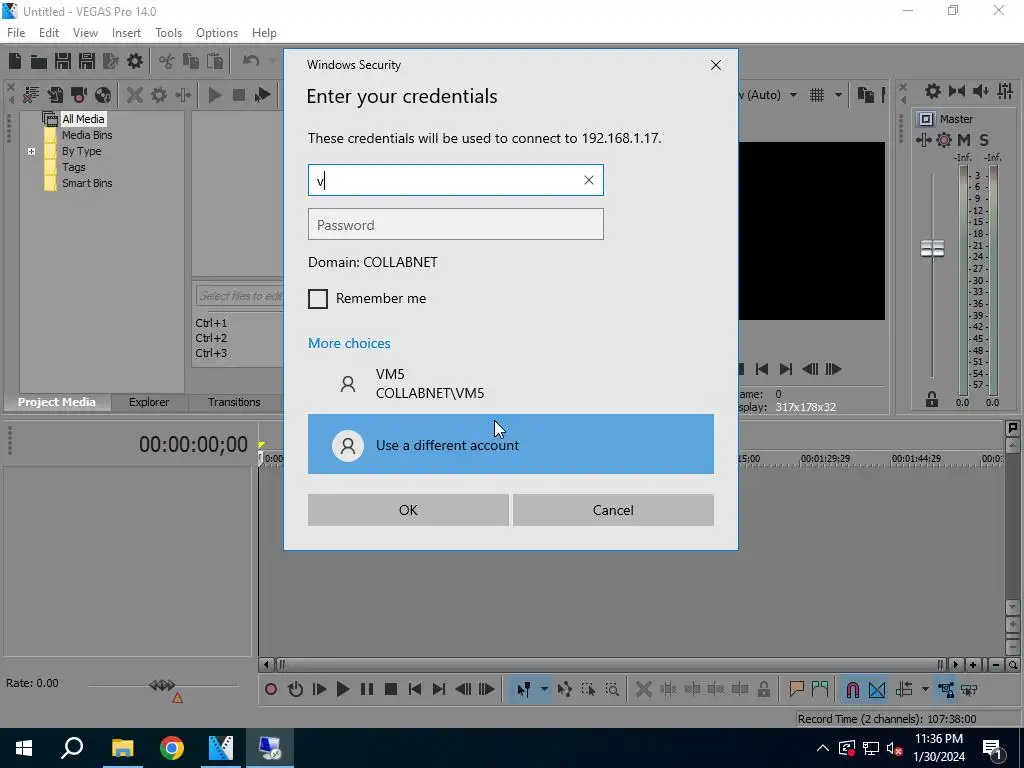The height and width of the screenshot is (768, 1024).
Task: Select the Smart Bins folder
Action: coord(87,184)
